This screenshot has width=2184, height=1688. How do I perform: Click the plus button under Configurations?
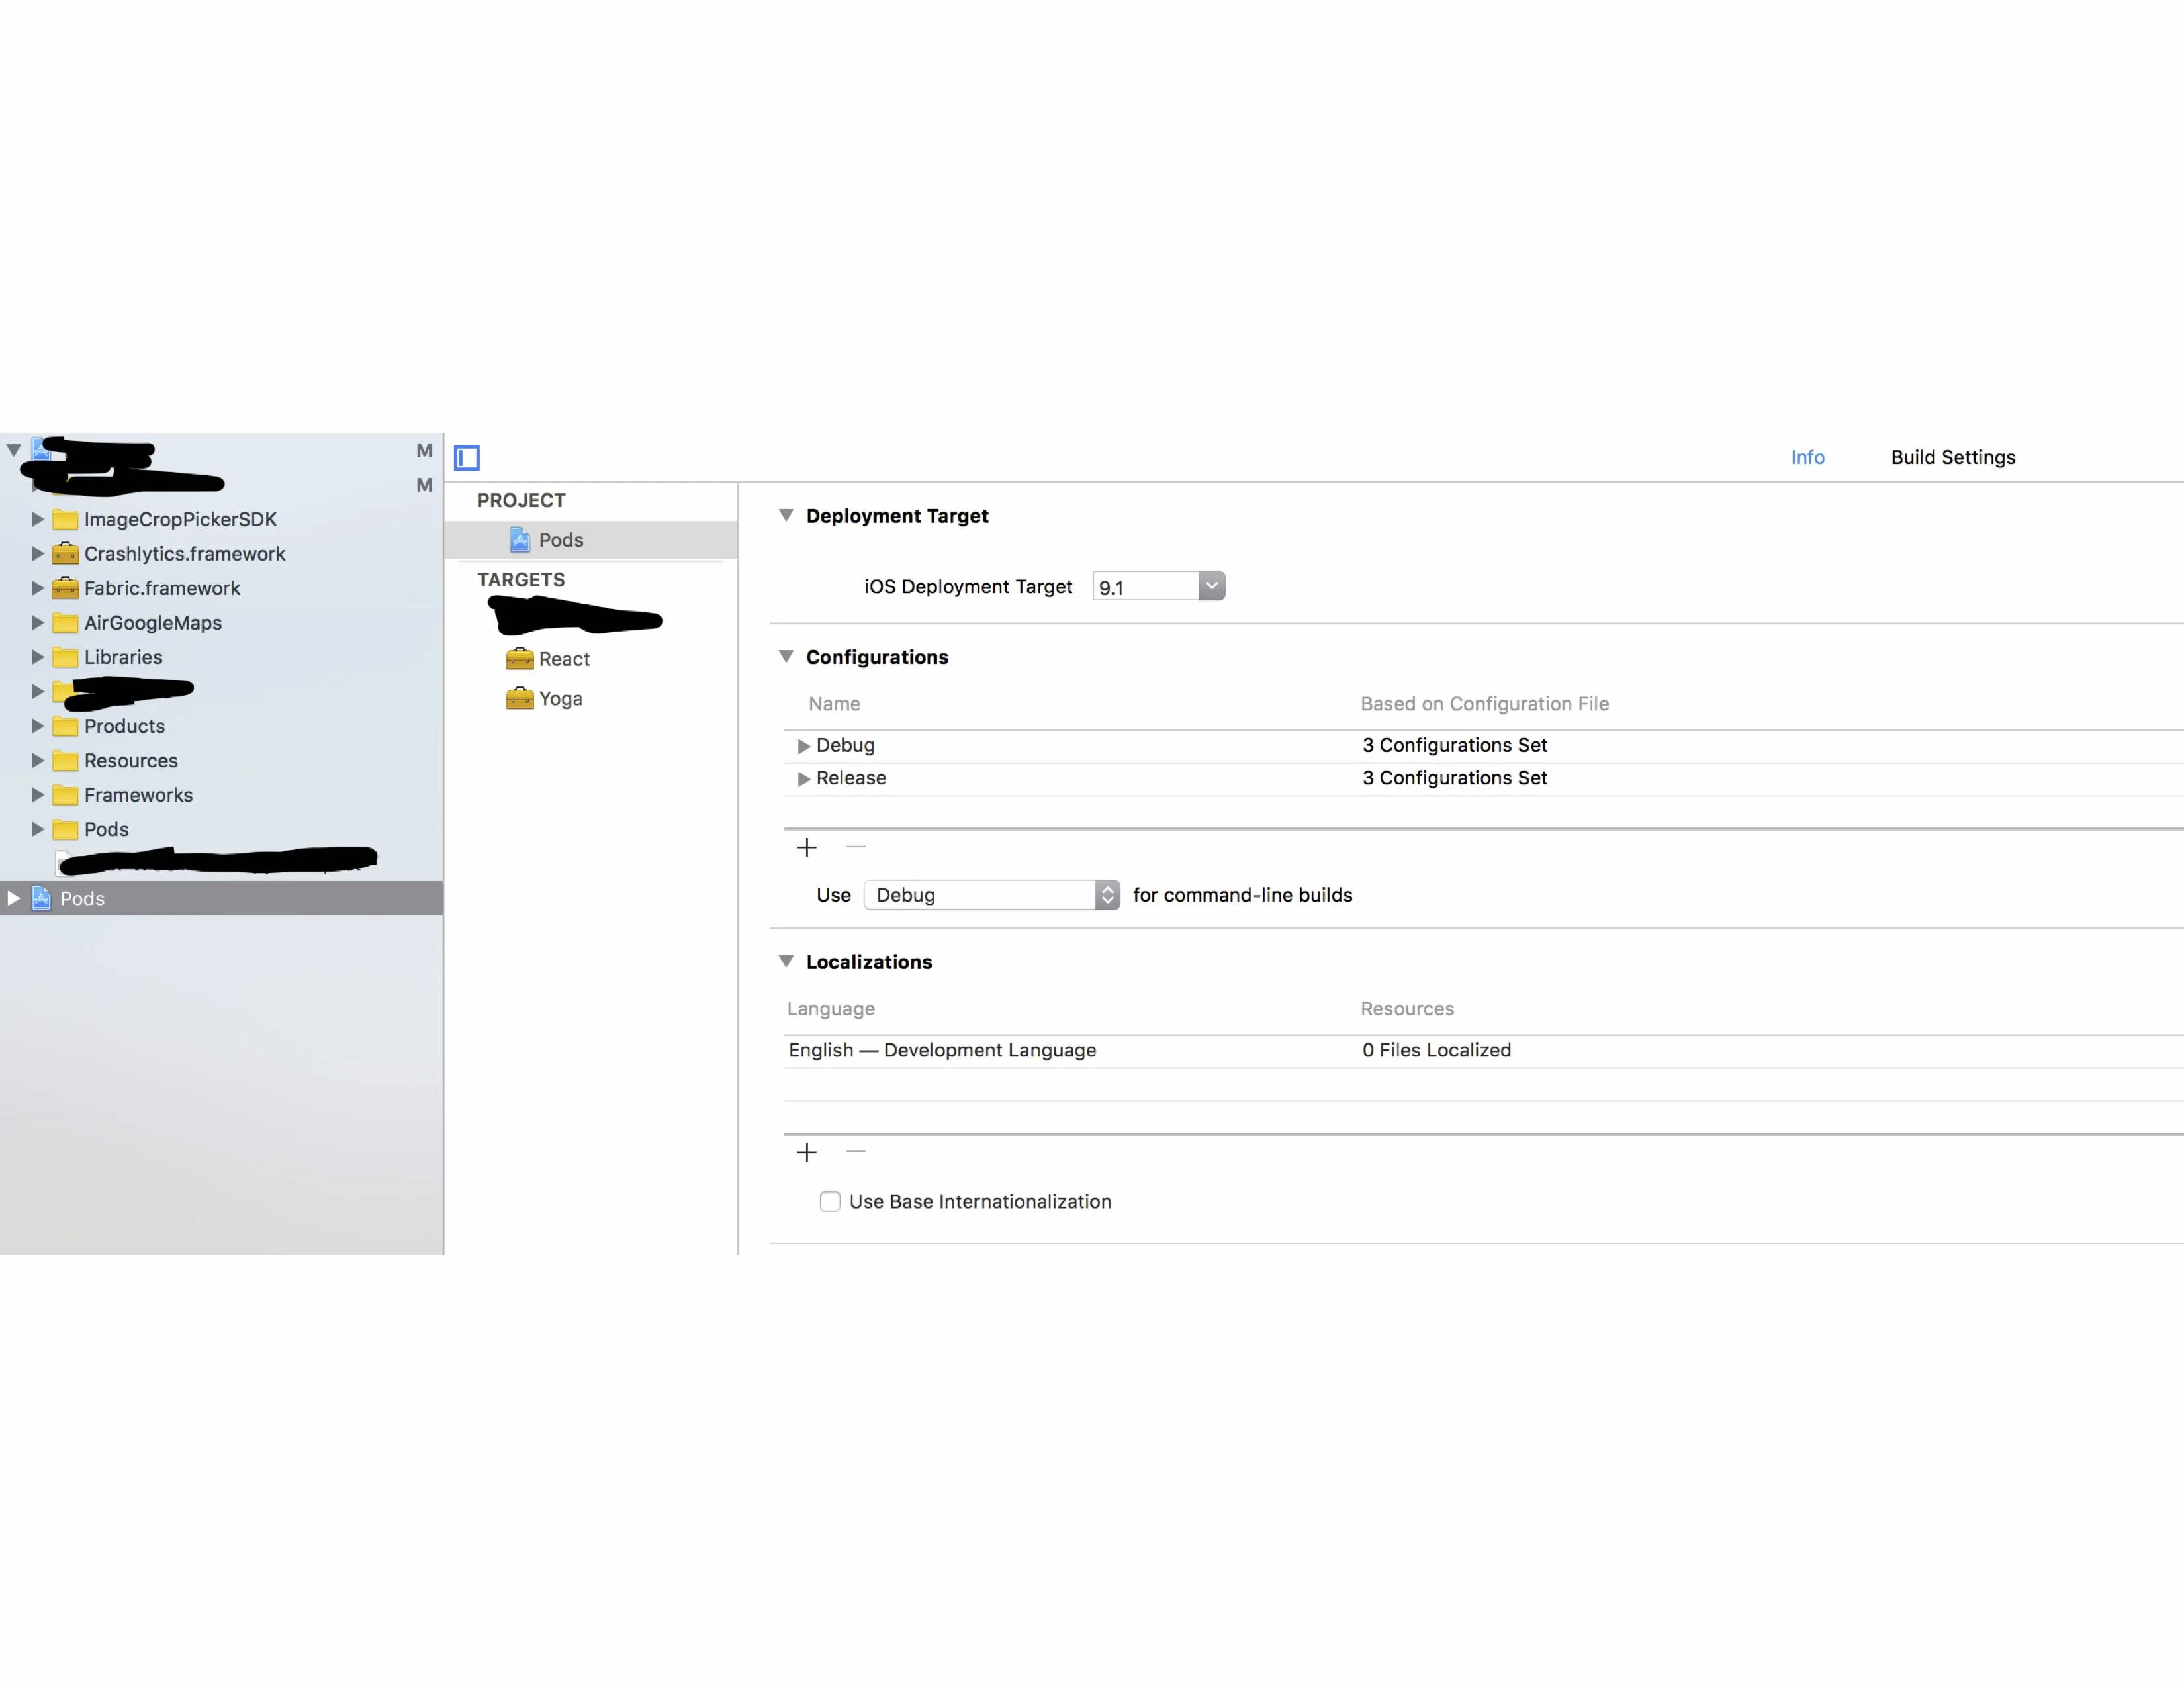tap(807, 848)
